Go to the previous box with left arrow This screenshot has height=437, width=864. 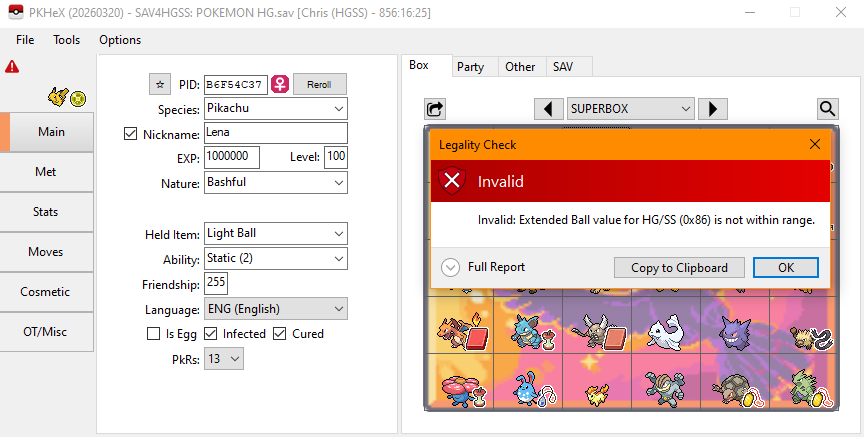[548, 108]
